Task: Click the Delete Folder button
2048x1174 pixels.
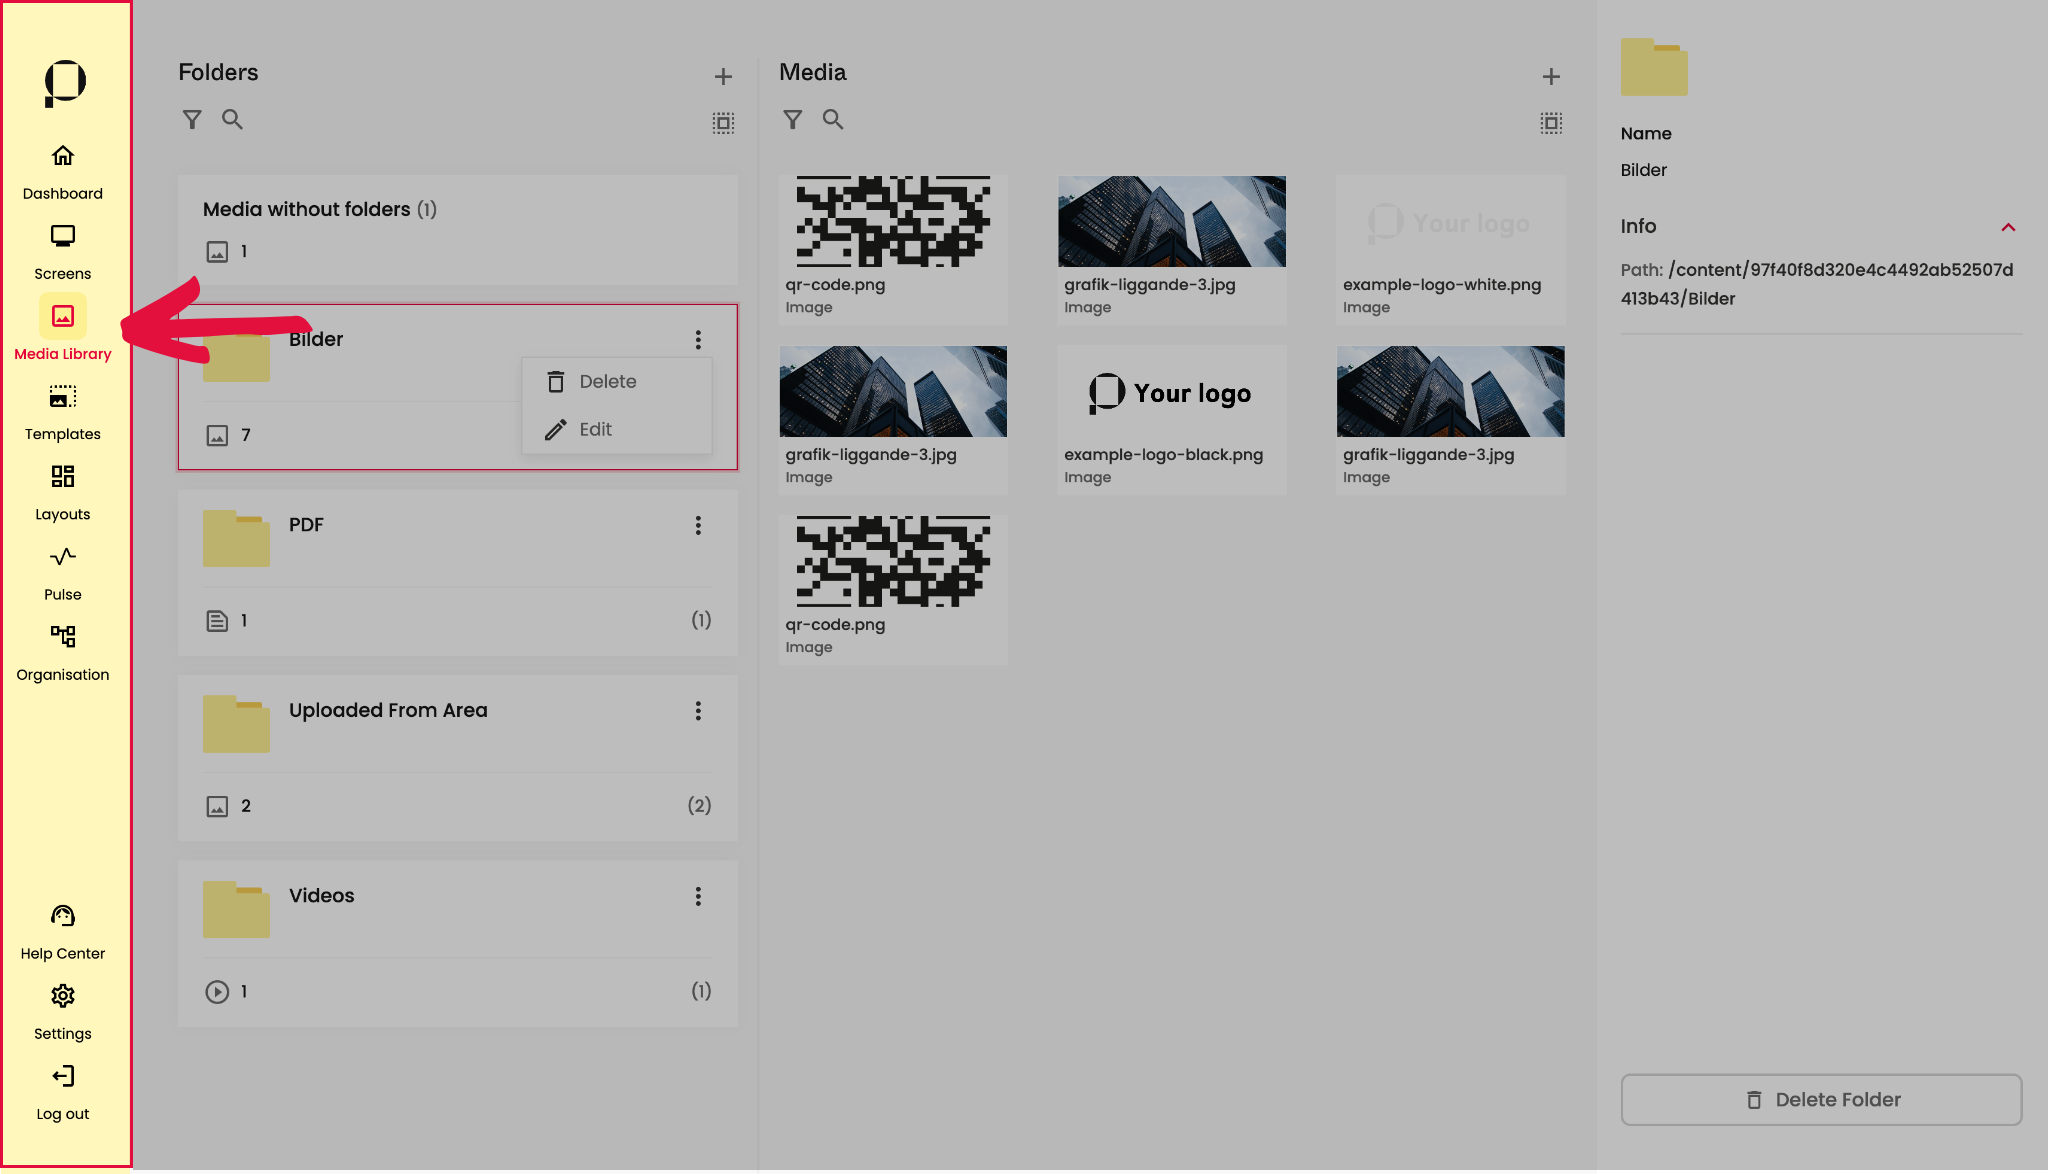Action: (1820, 1099)
